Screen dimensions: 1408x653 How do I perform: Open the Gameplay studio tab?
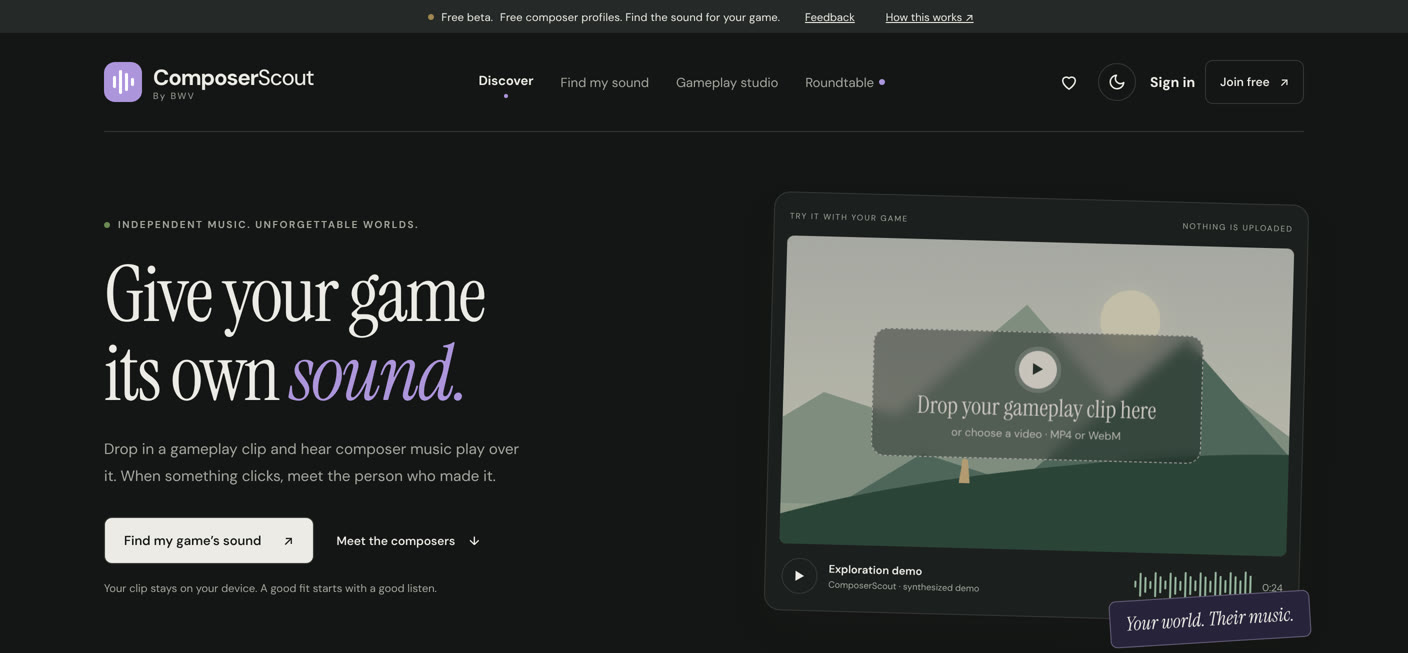pos(727,83)
